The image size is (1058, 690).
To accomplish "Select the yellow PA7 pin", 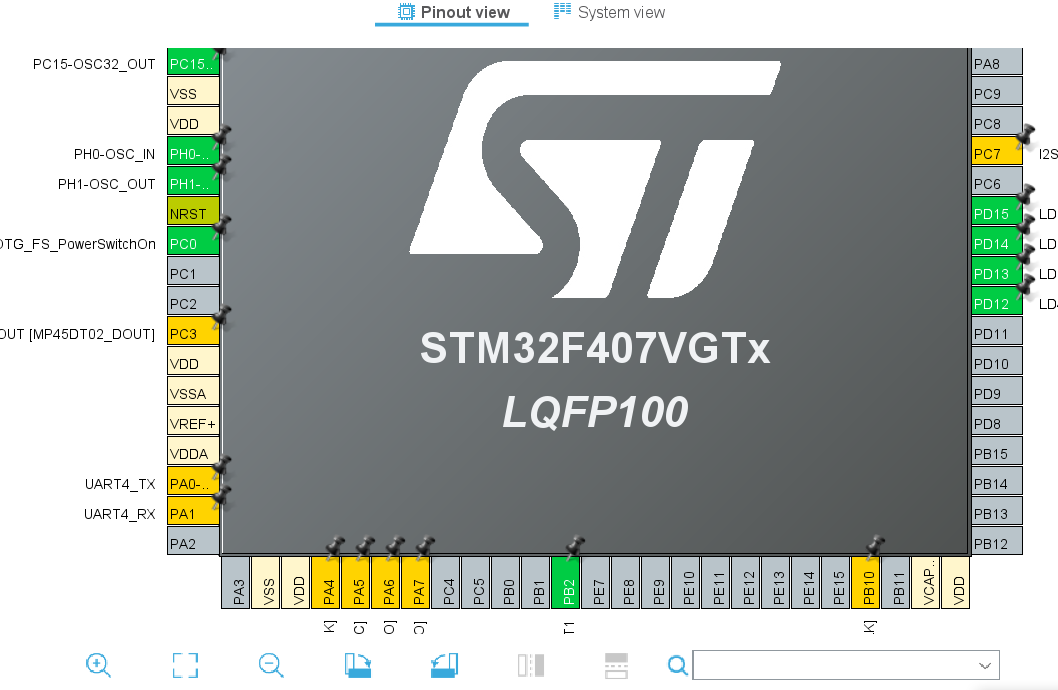I will pos(416,583).
